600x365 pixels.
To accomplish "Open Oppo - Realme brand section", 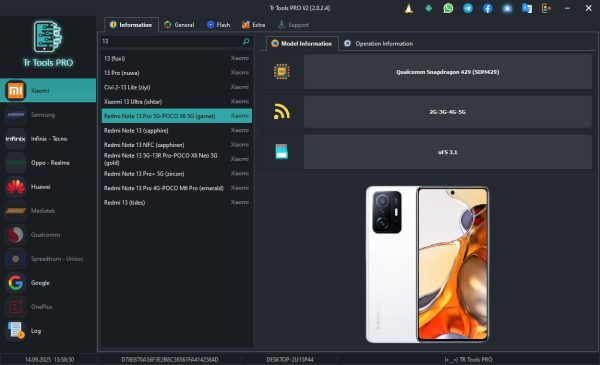I will pyautogui.click(x=48, y=163).
